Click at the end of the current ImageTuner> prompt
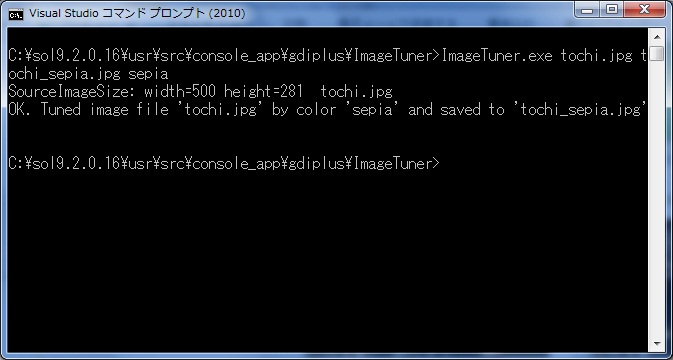The width and height of the screenshot is (673, 360). click(443, 163)
